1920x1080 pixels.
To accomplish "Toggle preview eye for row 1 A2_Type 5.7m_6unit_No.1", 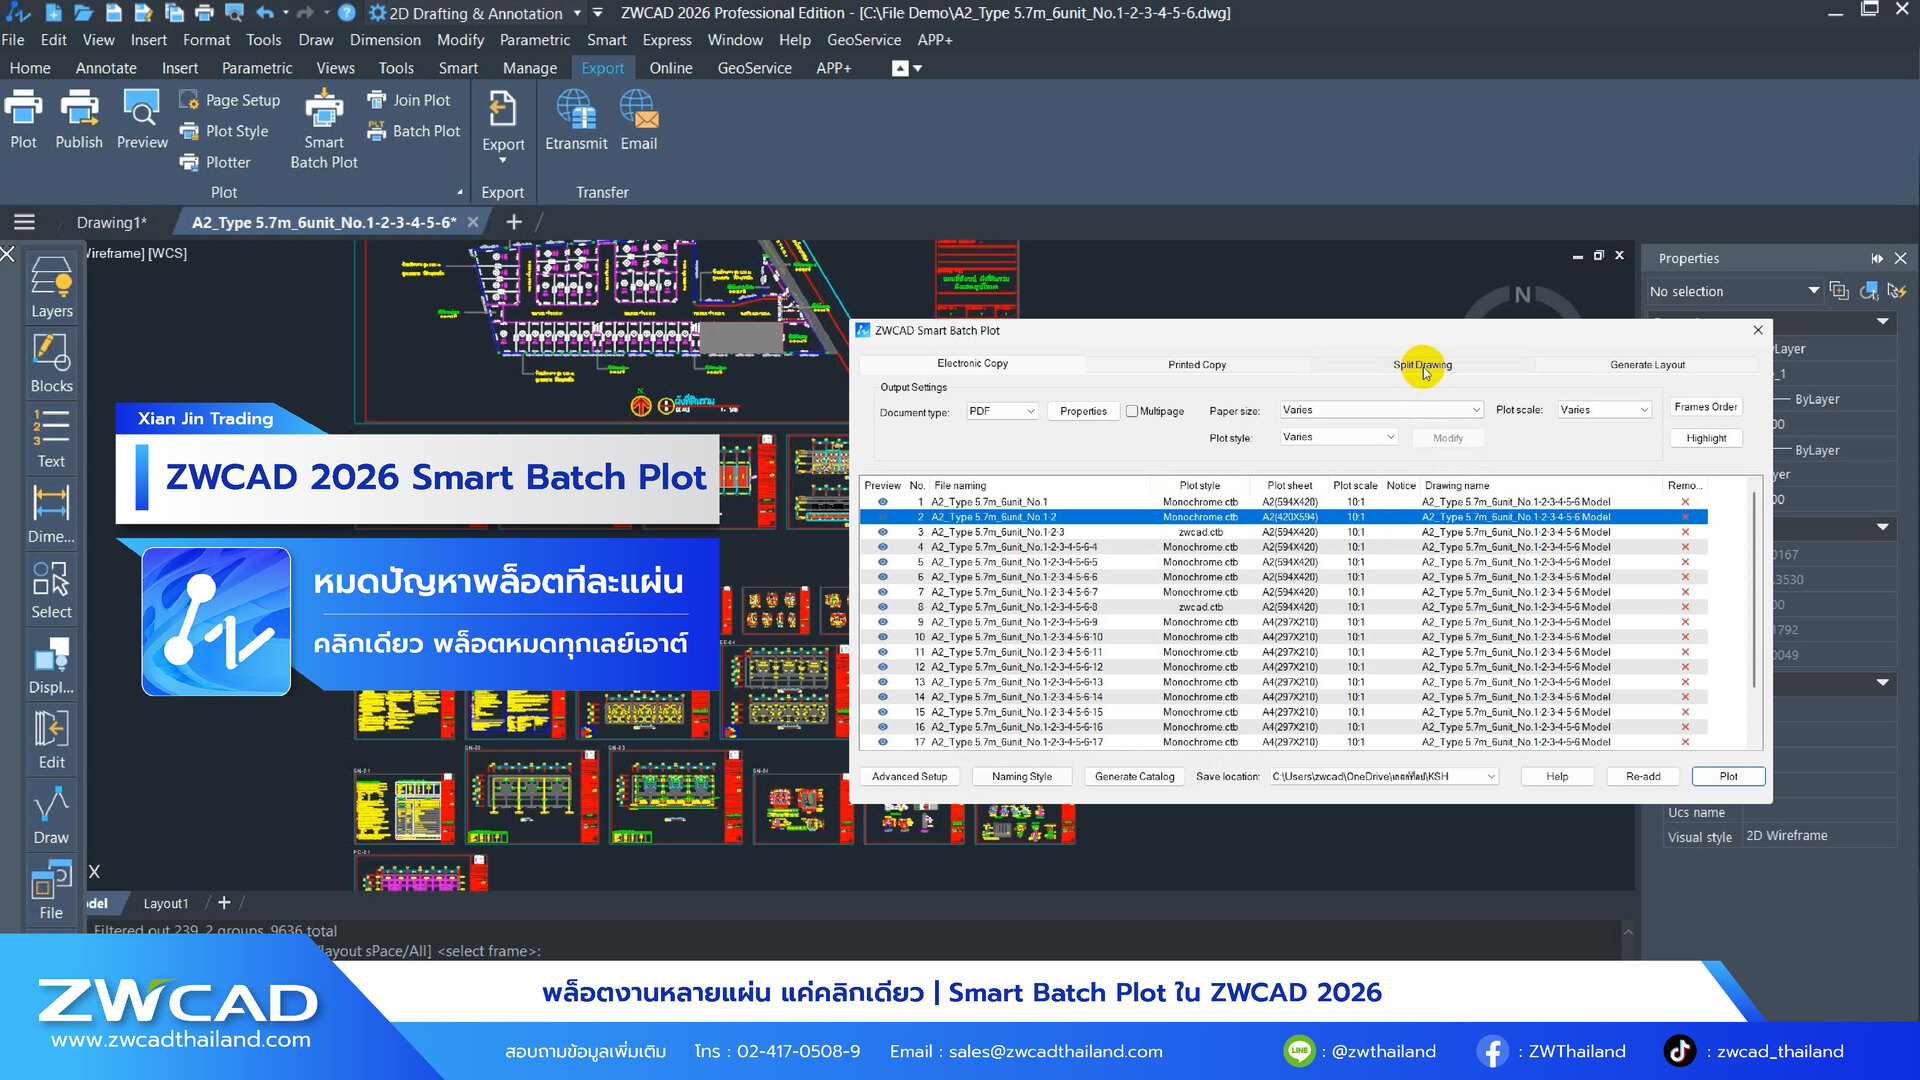I will (883, 502).
